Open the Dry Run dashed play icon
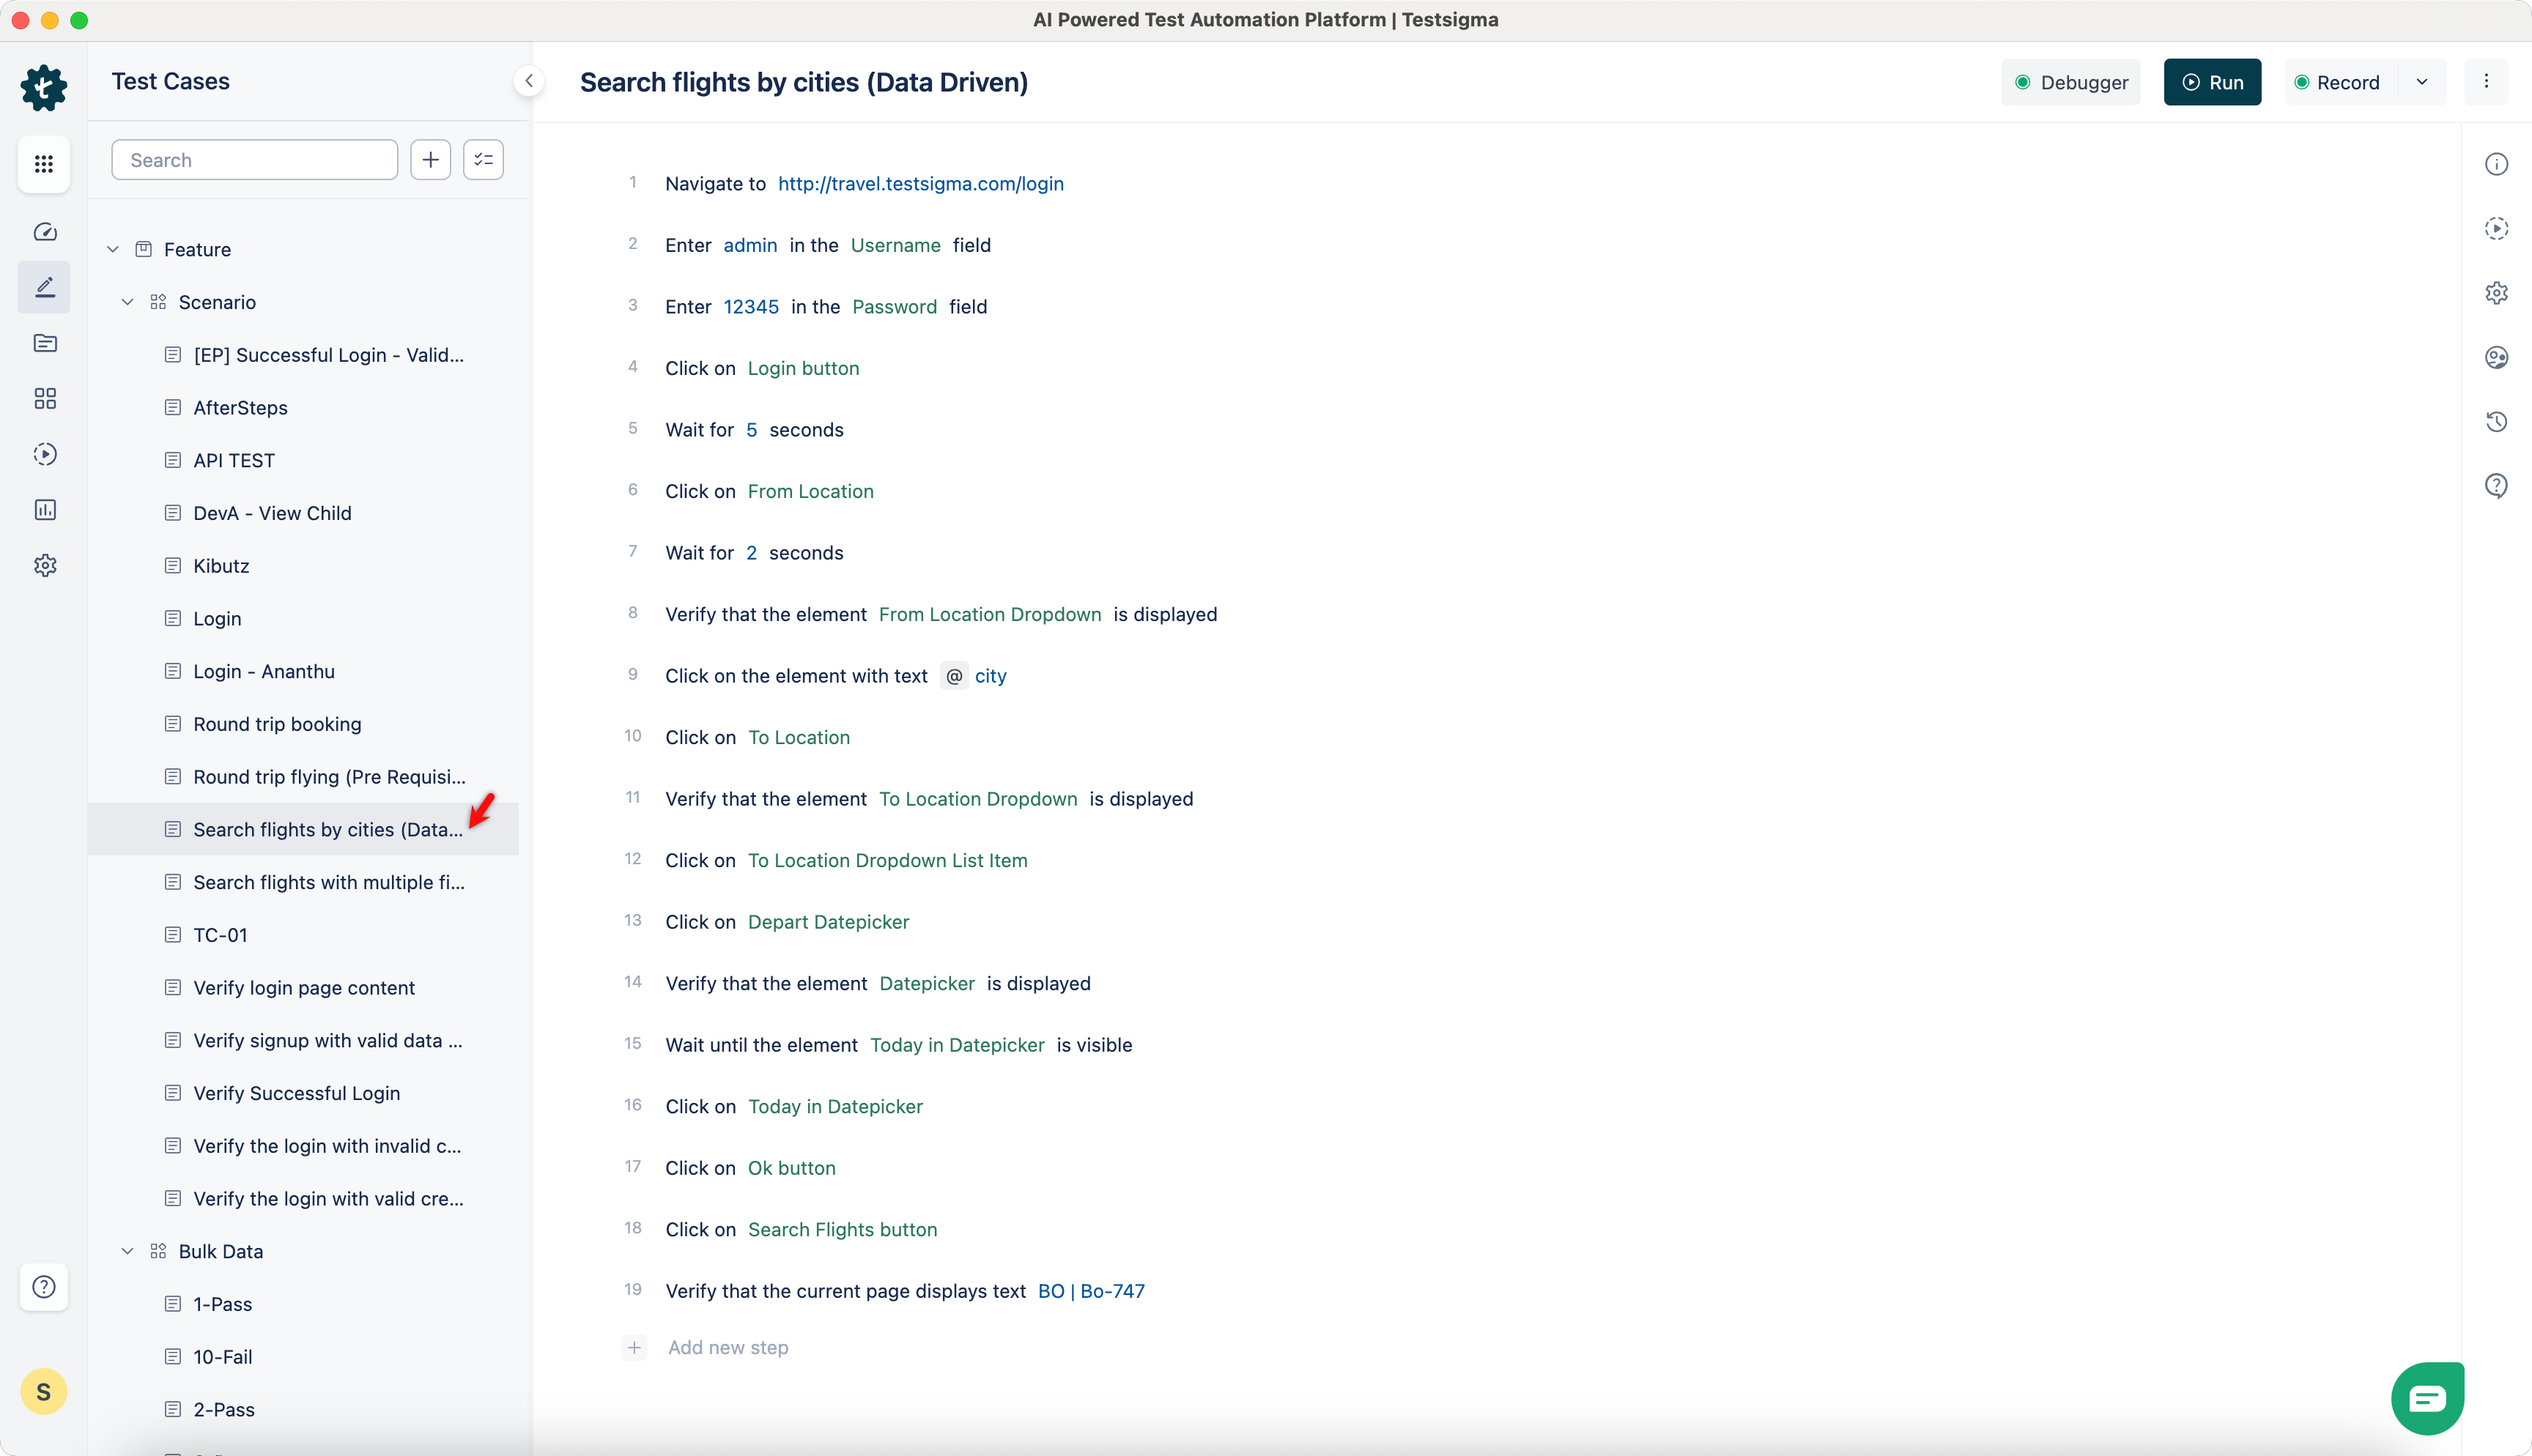 point(2497,228)
